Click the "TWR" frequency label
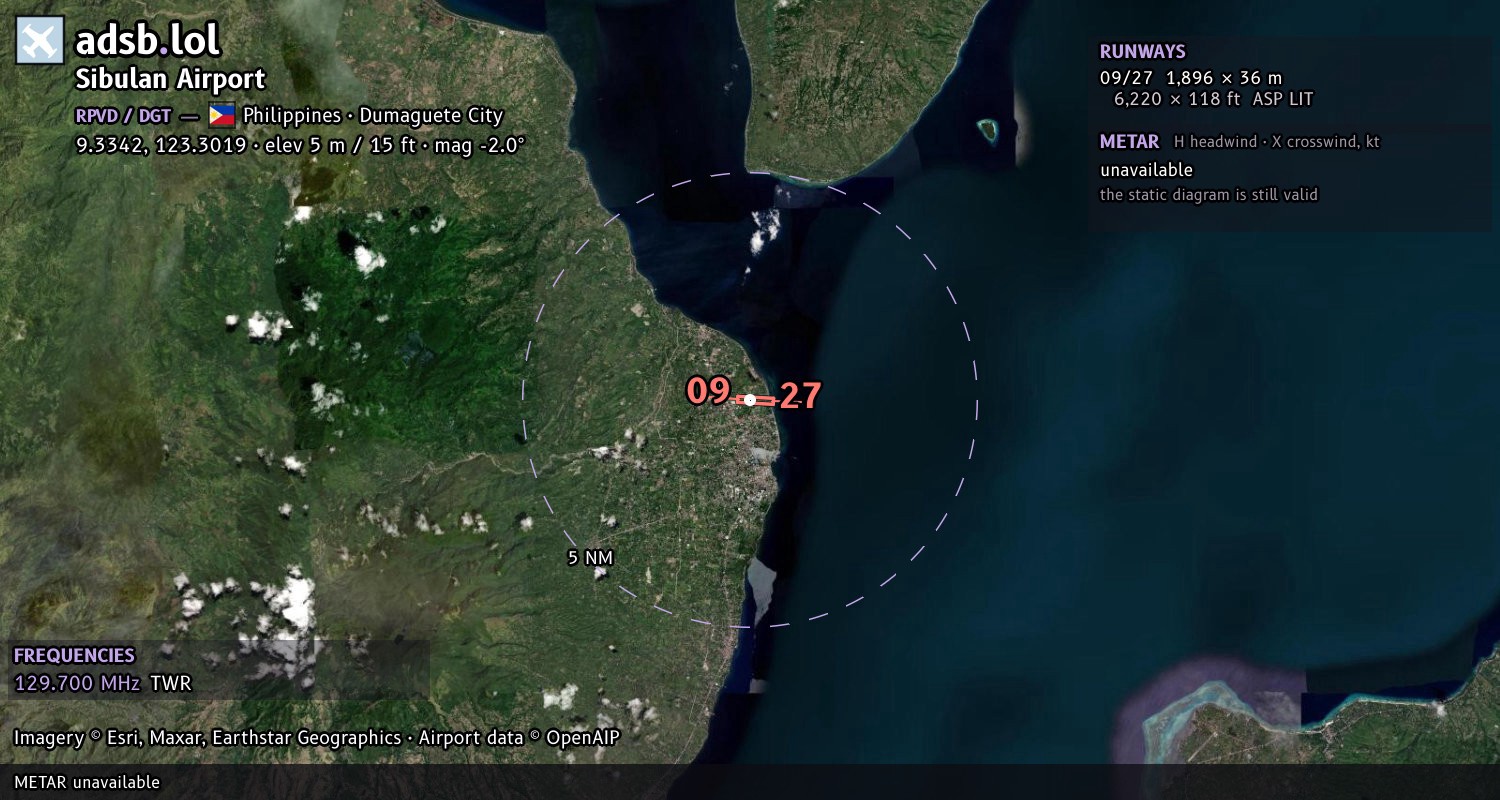This screenshot has height=800, width=1500. (x=171, y=684)
